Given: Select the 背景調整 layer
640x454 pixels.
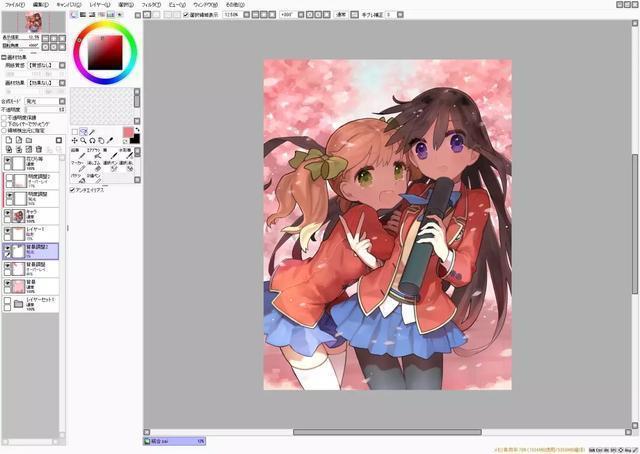Looking at the screenshot, I should (x=31, y=269).
